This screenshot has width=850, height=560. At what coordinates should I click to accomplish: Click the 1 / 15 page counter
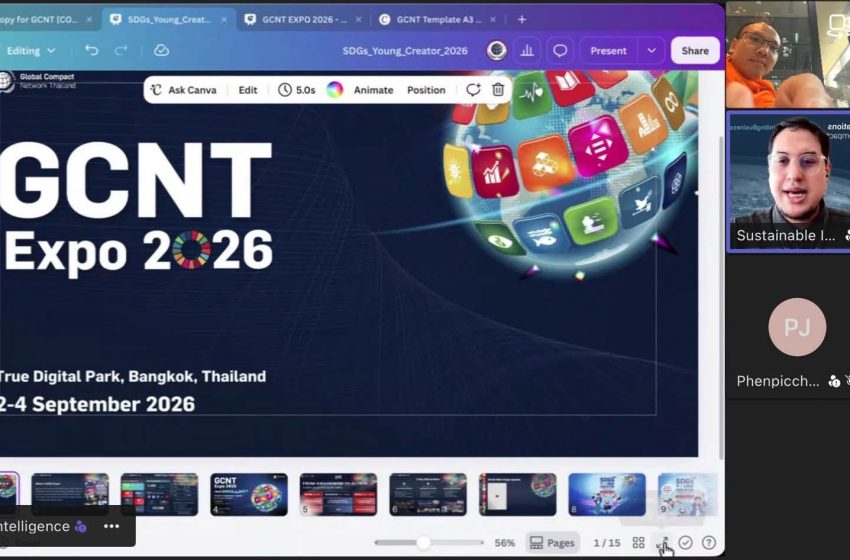point(607,543)
